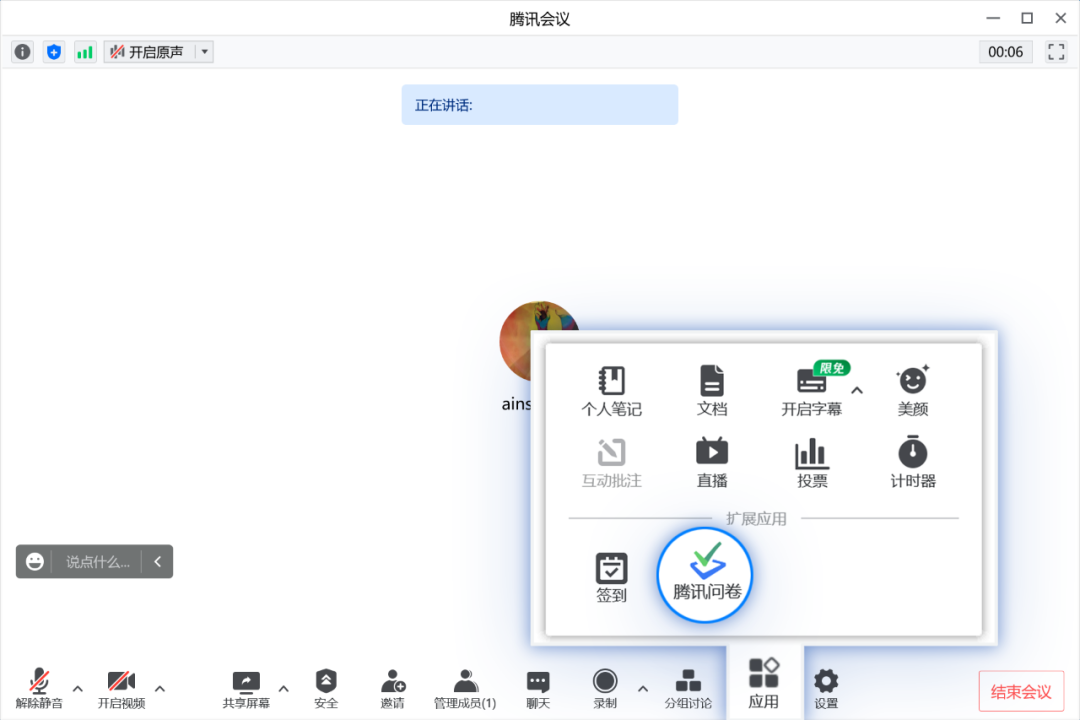
Task: Open 个人笔记 personal notes app
Action: tap(612, 391)
